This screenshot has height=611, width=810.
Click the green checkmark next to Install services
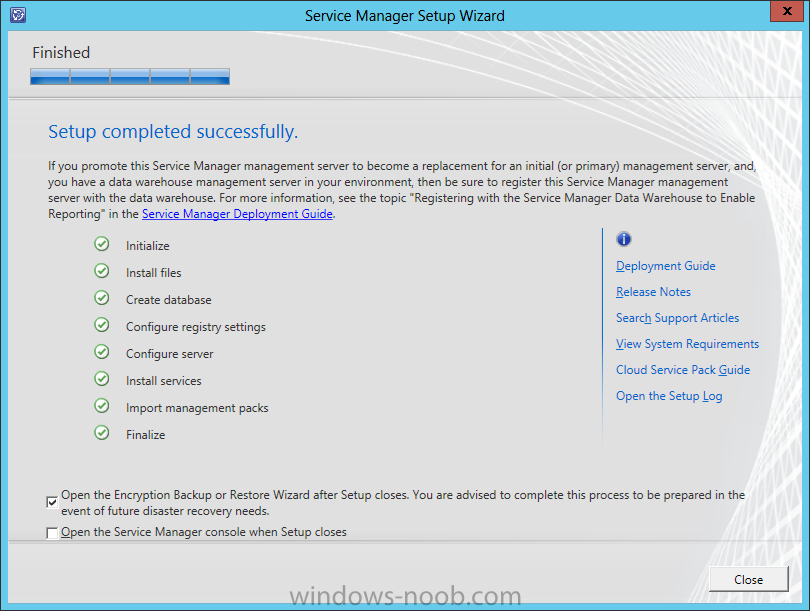(102, 379)
